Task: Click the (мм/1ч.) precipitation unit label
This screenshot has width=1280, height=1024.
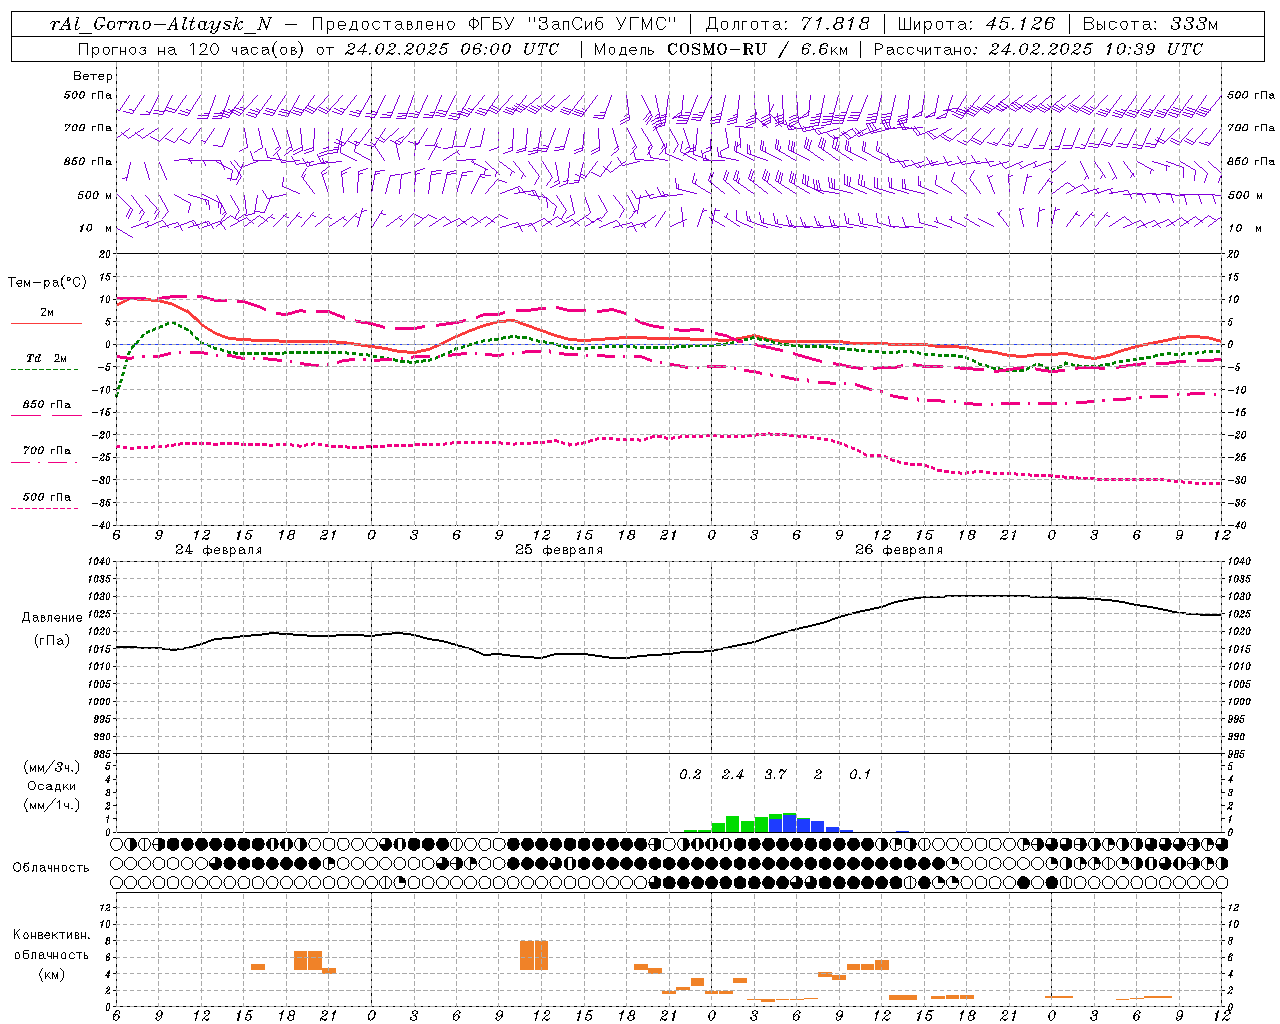Action: (x=52, y=805)
